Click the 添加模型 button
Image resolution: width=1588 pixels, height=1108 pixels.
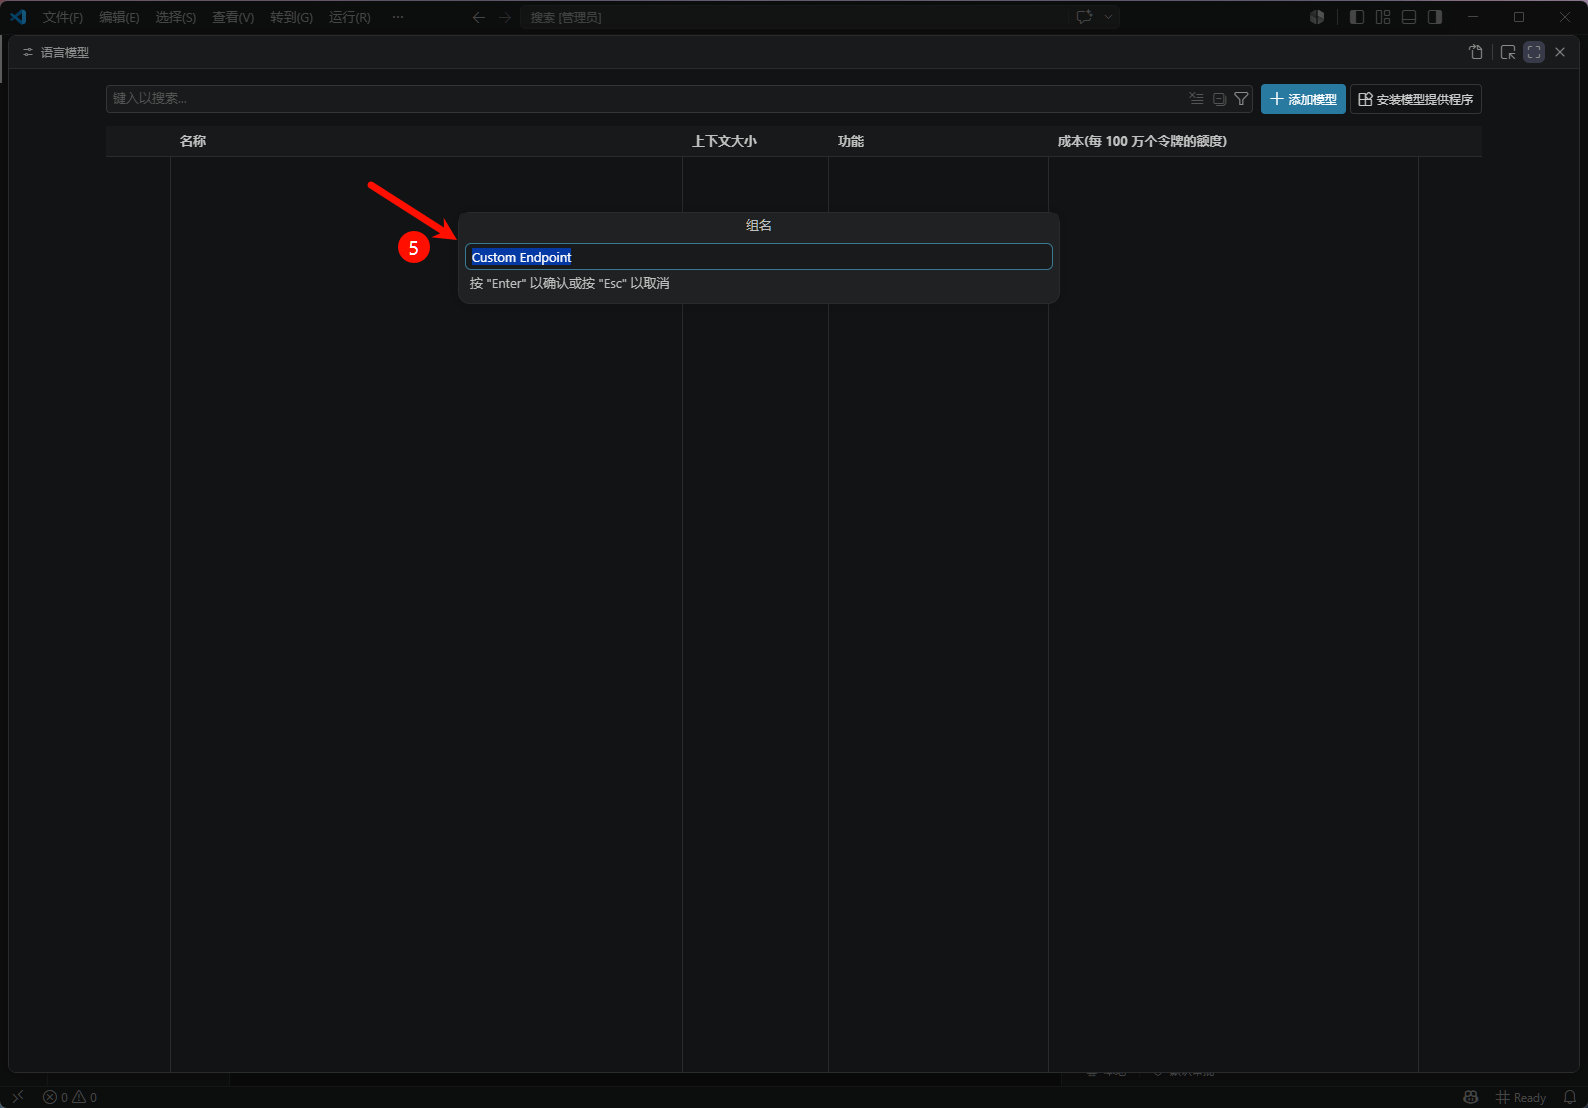[1303, 99]
